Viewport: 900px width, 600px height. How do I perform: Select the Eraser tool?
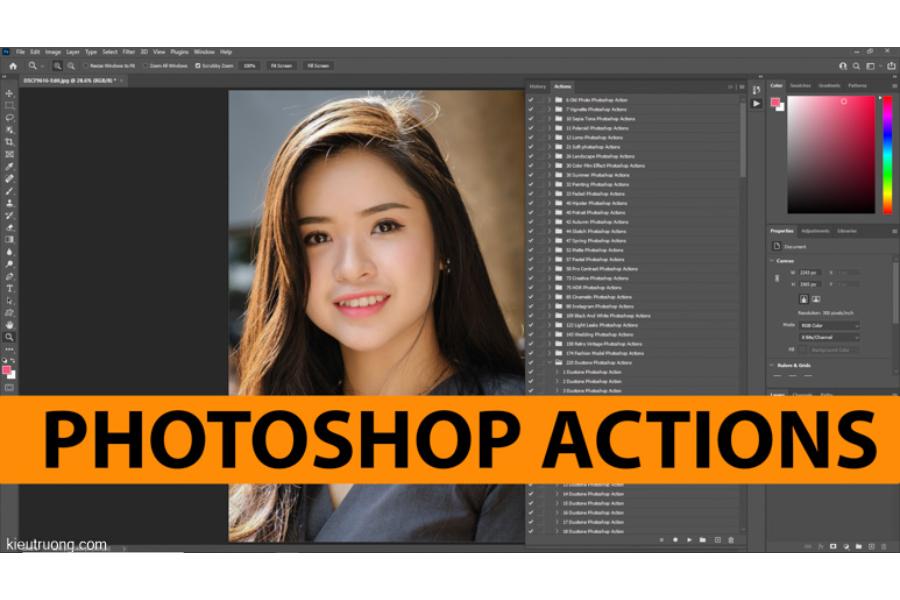click(x=9, y=227)
